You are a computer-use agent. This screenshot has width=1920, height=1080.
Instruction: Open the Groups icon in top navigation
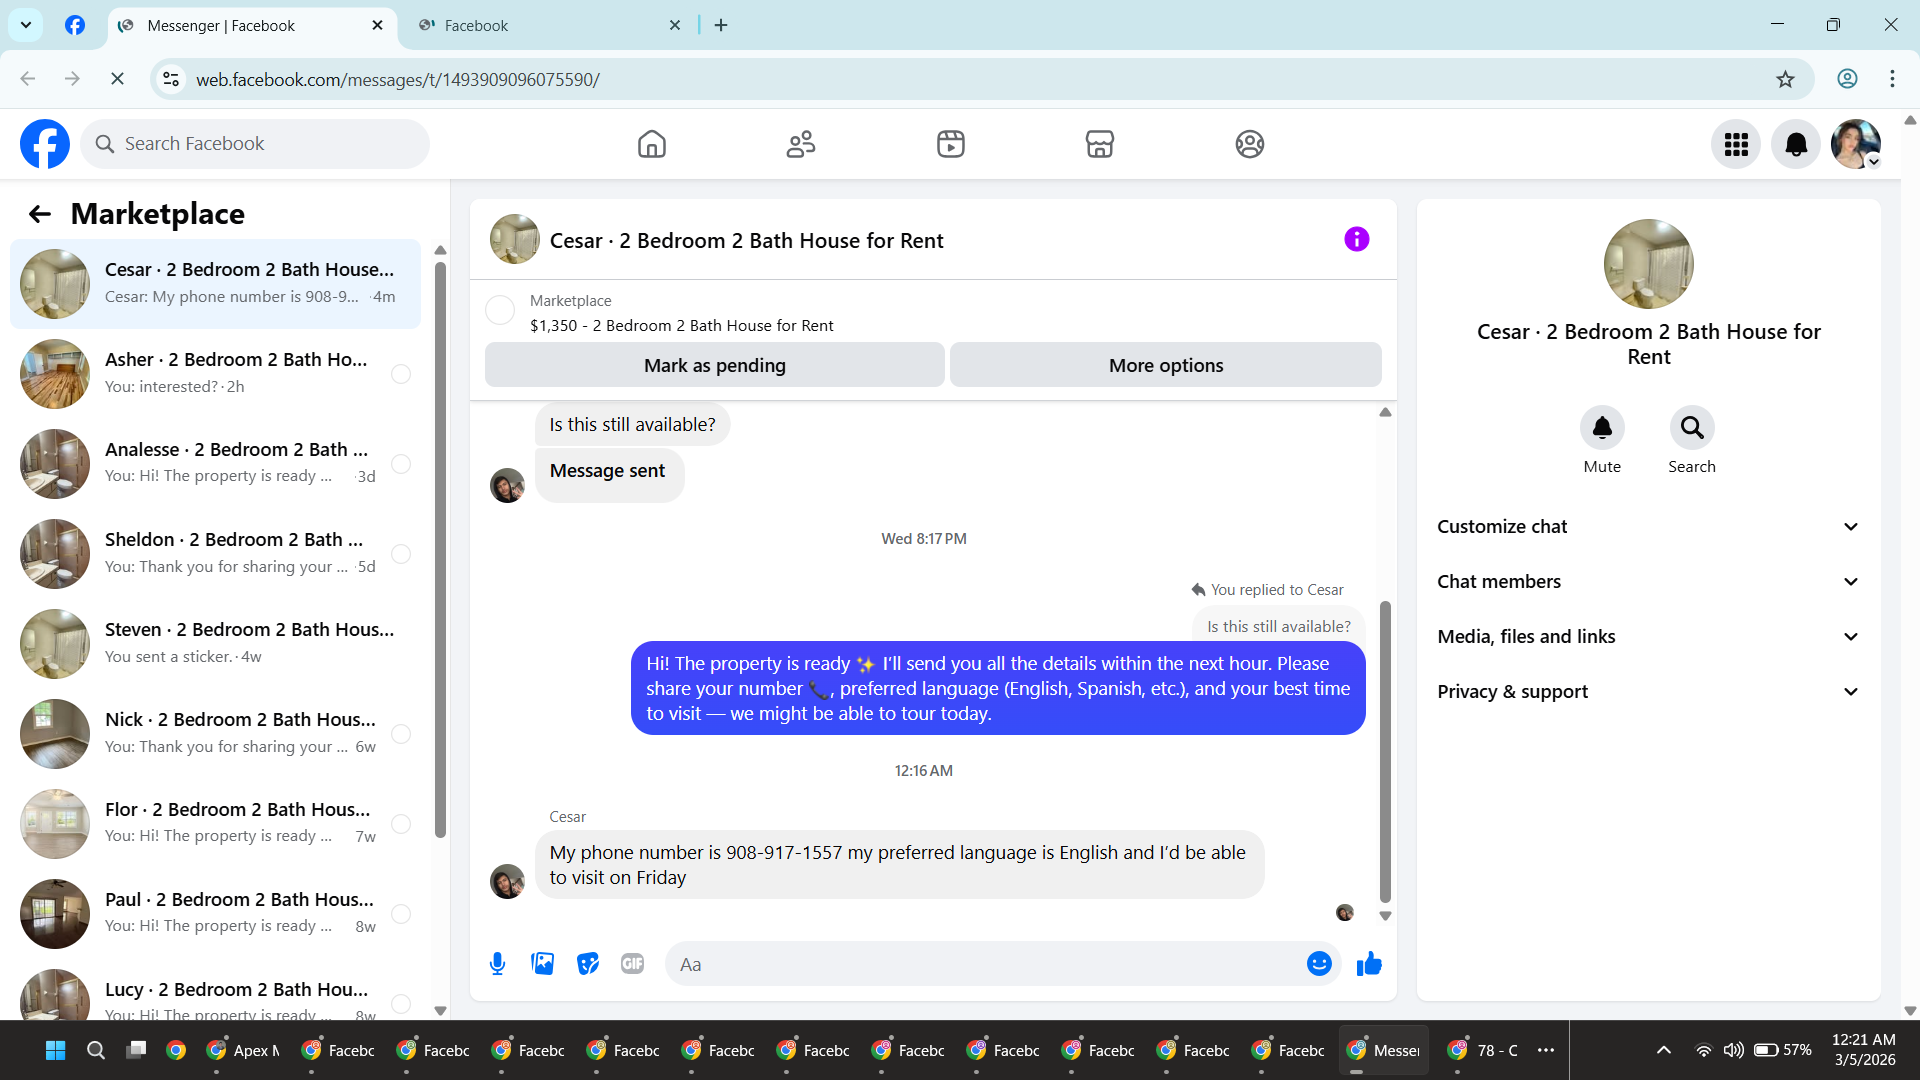[1250, 144]
